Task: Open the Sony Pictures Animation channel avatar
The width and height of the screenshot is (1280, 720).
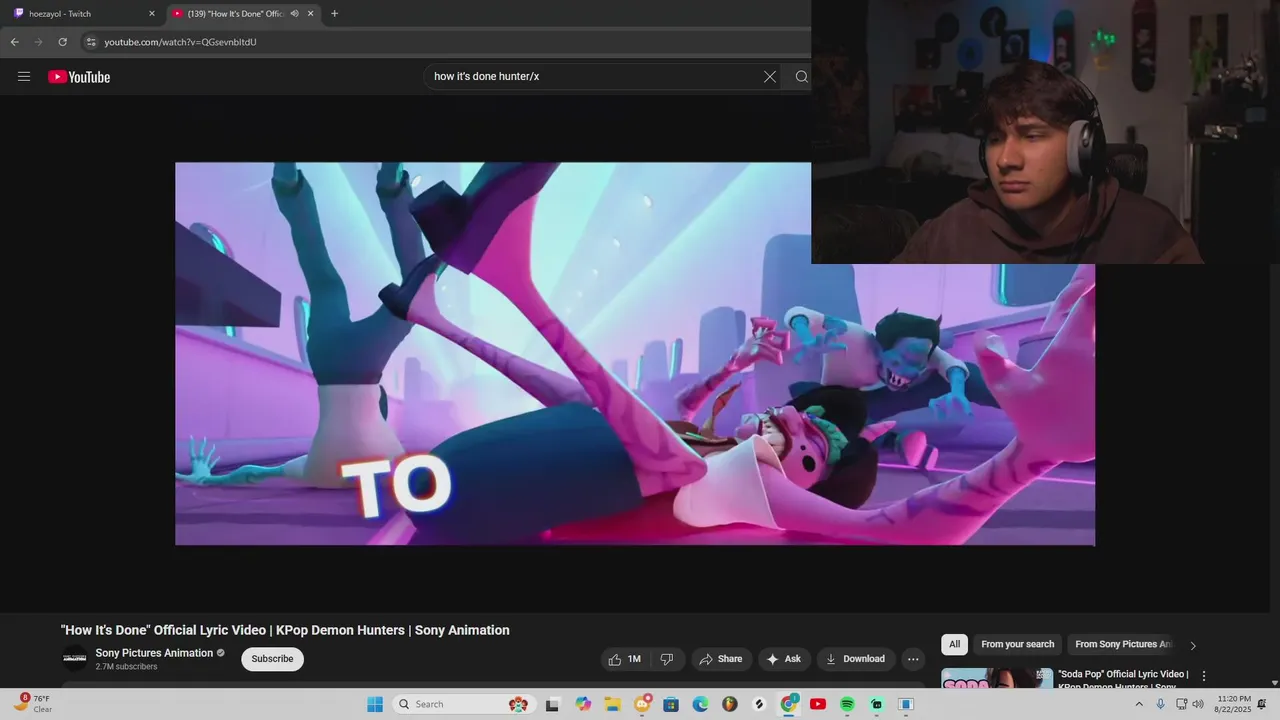Action: (x=74, y=657)
